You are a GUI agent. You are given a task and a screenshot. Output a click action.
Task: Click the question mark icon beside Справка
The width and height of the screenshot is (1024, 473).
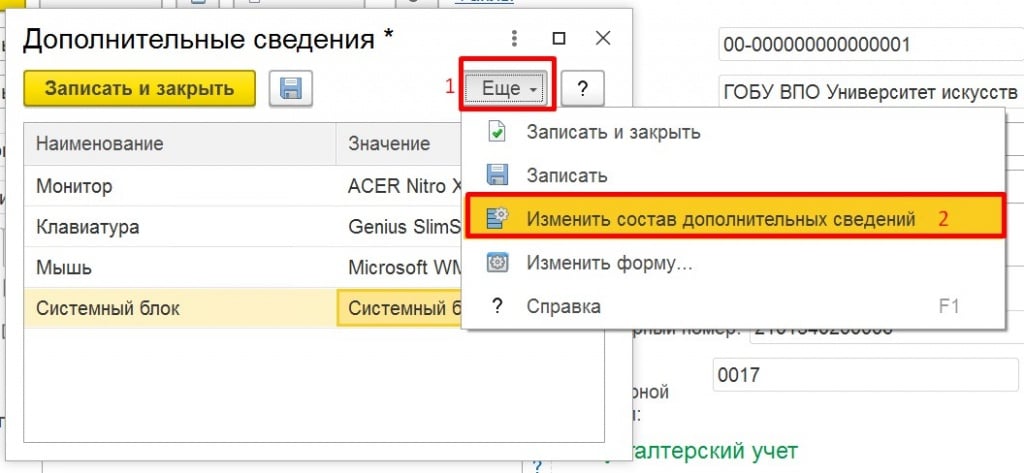pyautogui.click(x=497, y=306)
